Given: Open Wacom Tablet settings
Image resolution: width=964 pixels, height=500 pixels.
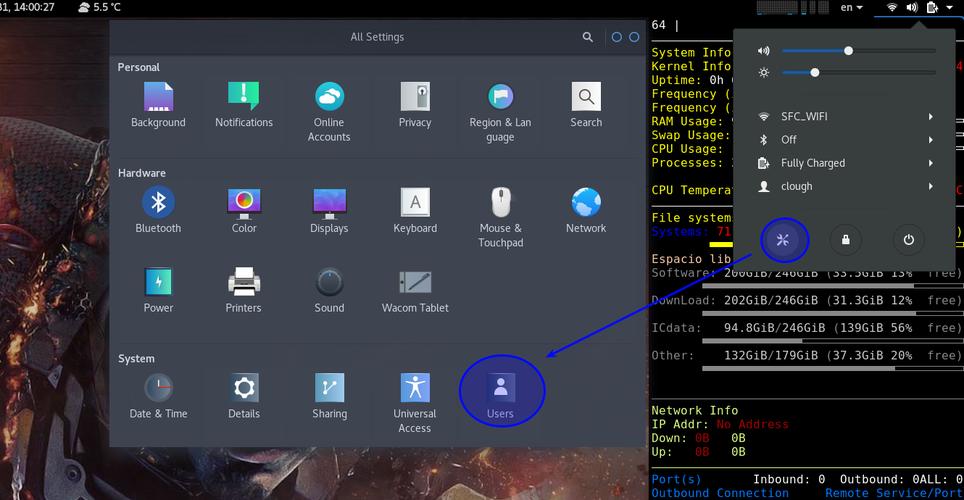Looking at the screenshot, I should pos(415,290).
